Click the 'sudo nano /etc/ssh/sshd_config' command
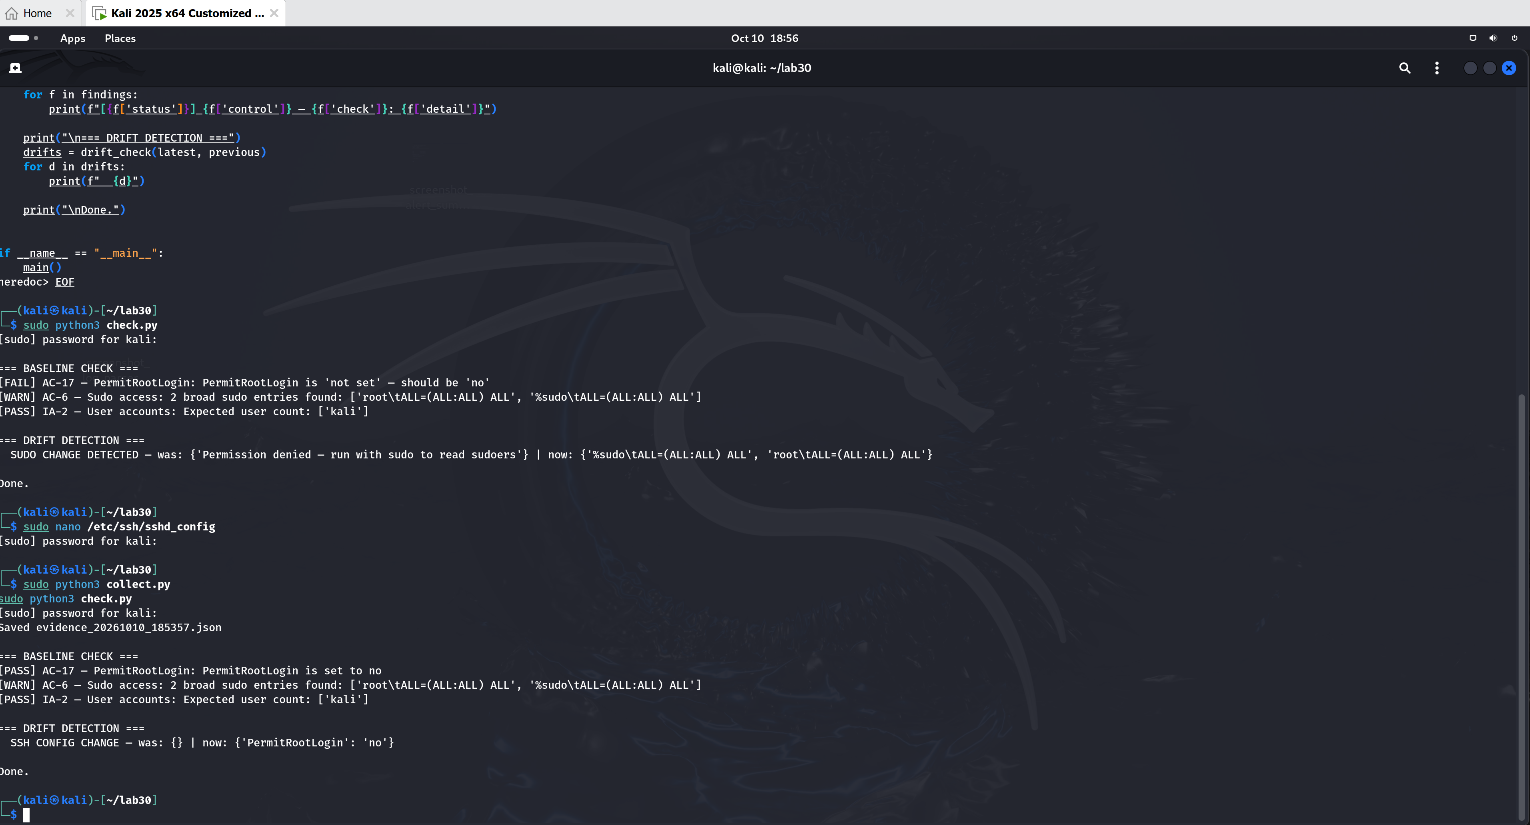1530x825 pixels. coord(119,527)
